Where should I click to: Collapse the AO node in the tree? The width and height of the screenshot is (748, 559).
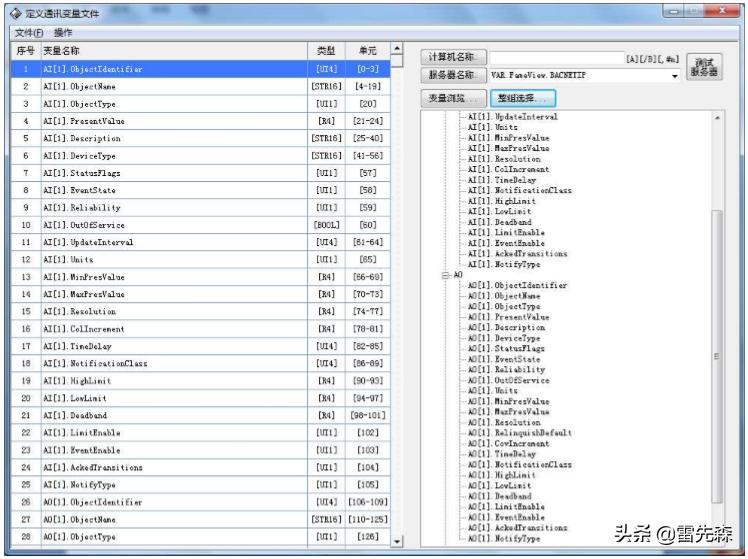[x=446, y=275]
